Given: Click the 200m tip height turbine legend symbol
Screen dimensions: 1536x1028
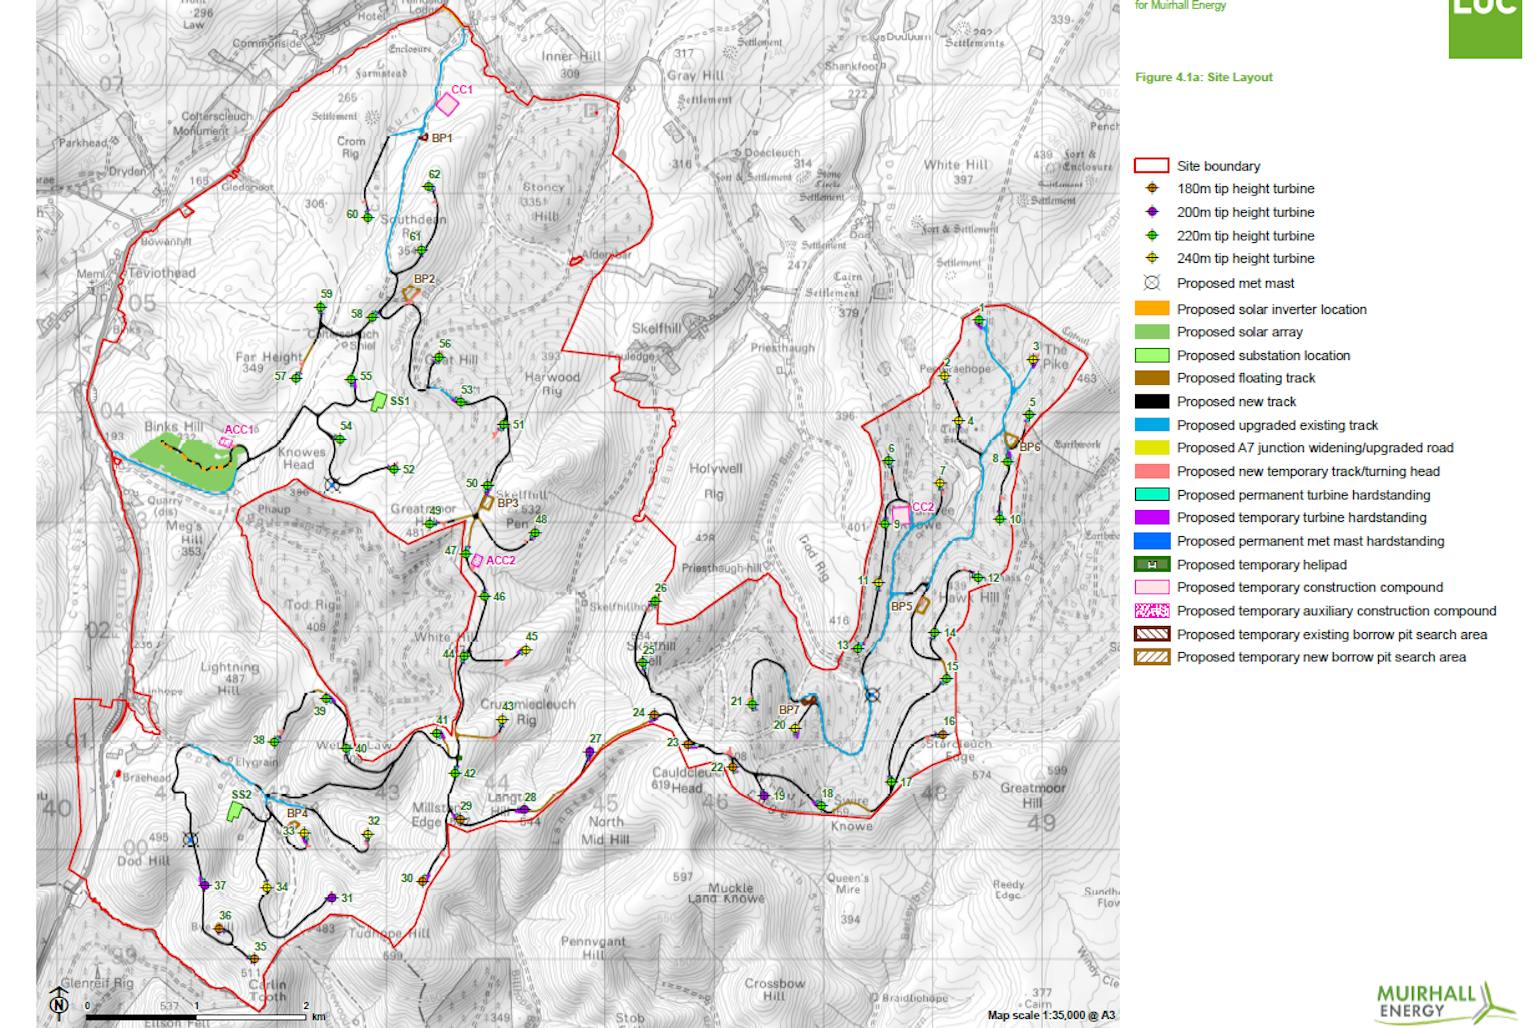Looking at the screenshot, I should 1152,212.
